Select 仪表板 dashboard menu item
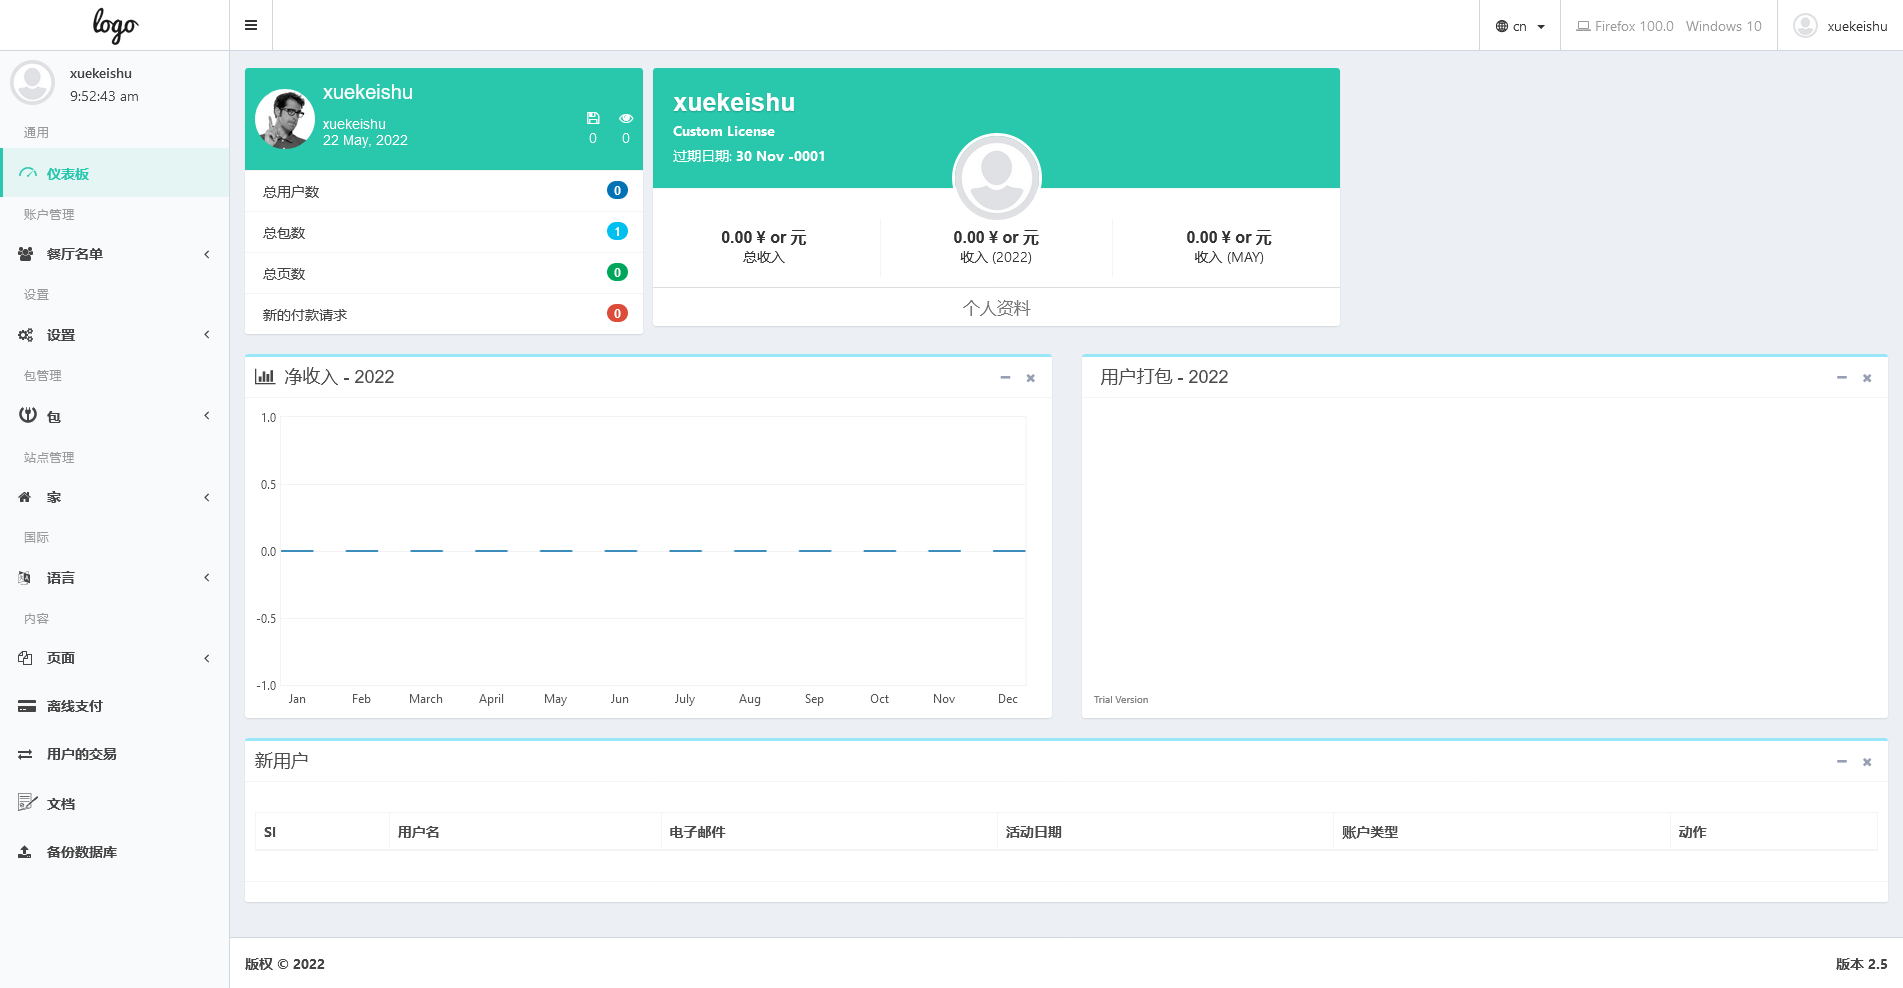 [x=68, y=174]
